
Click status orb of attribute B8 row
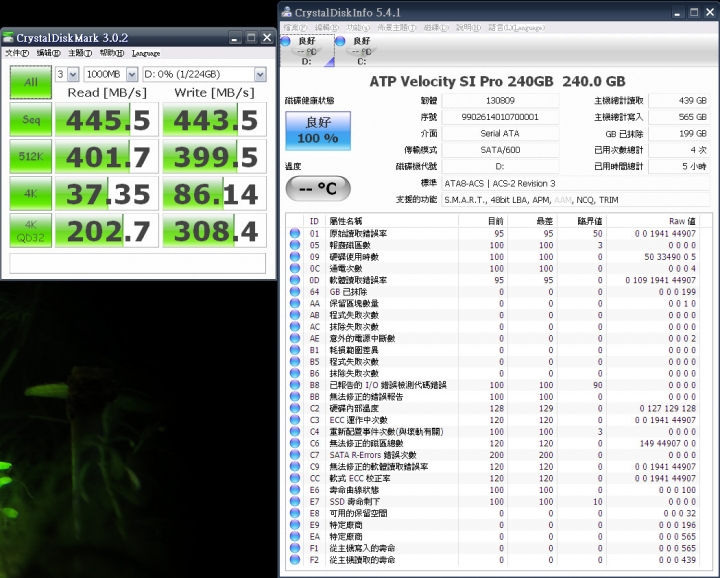click(x=295, y=385)
